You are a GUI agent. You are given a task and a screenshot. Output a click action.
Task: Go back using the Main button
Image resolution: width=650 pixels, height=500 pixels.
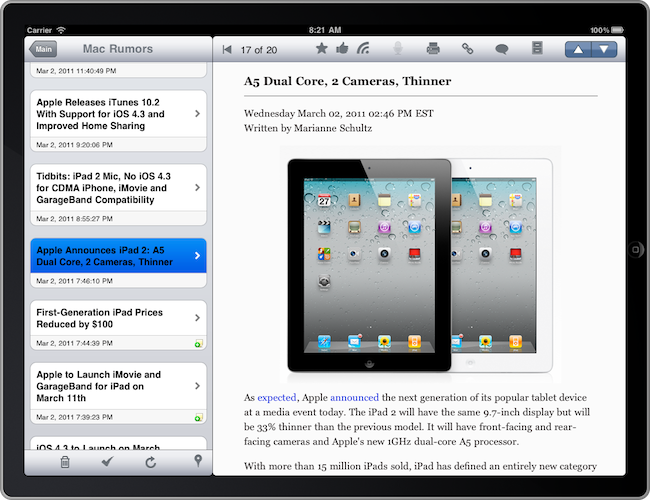[x=43, y=49]
